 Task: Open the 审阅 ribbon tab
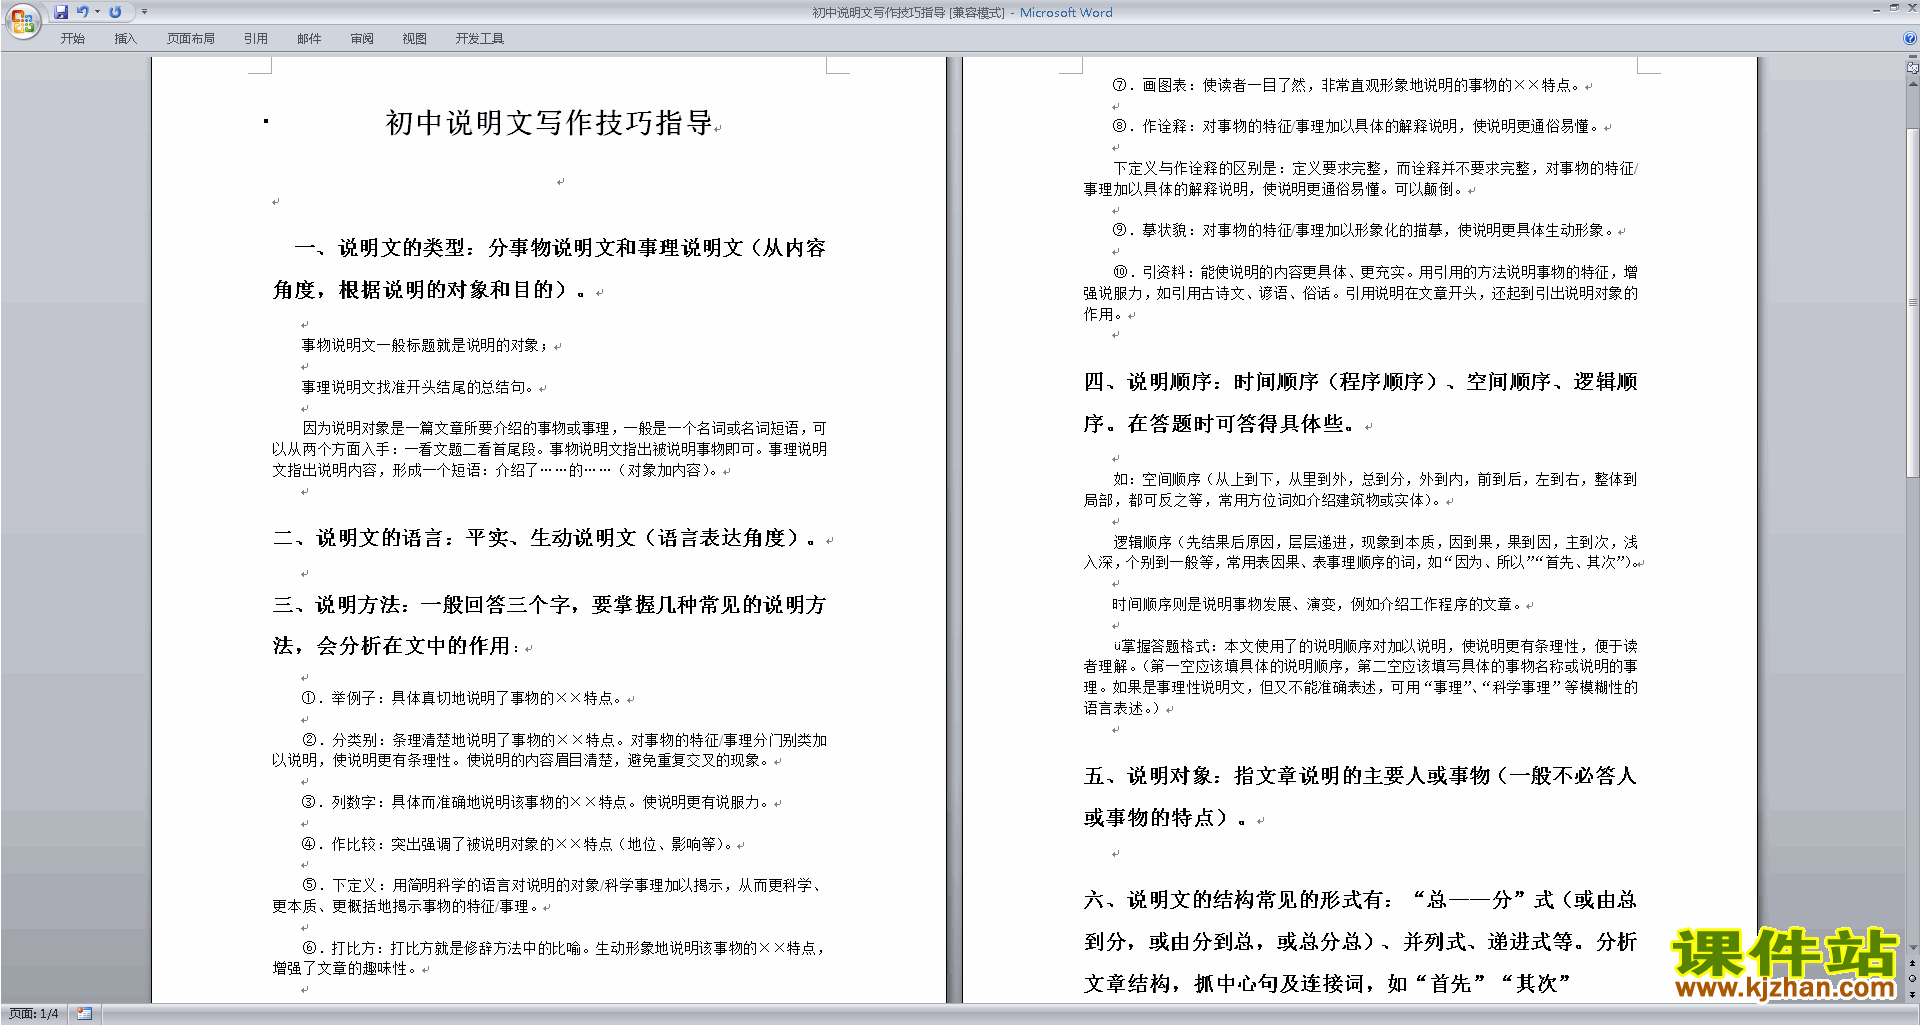click(x=362, y=39)
